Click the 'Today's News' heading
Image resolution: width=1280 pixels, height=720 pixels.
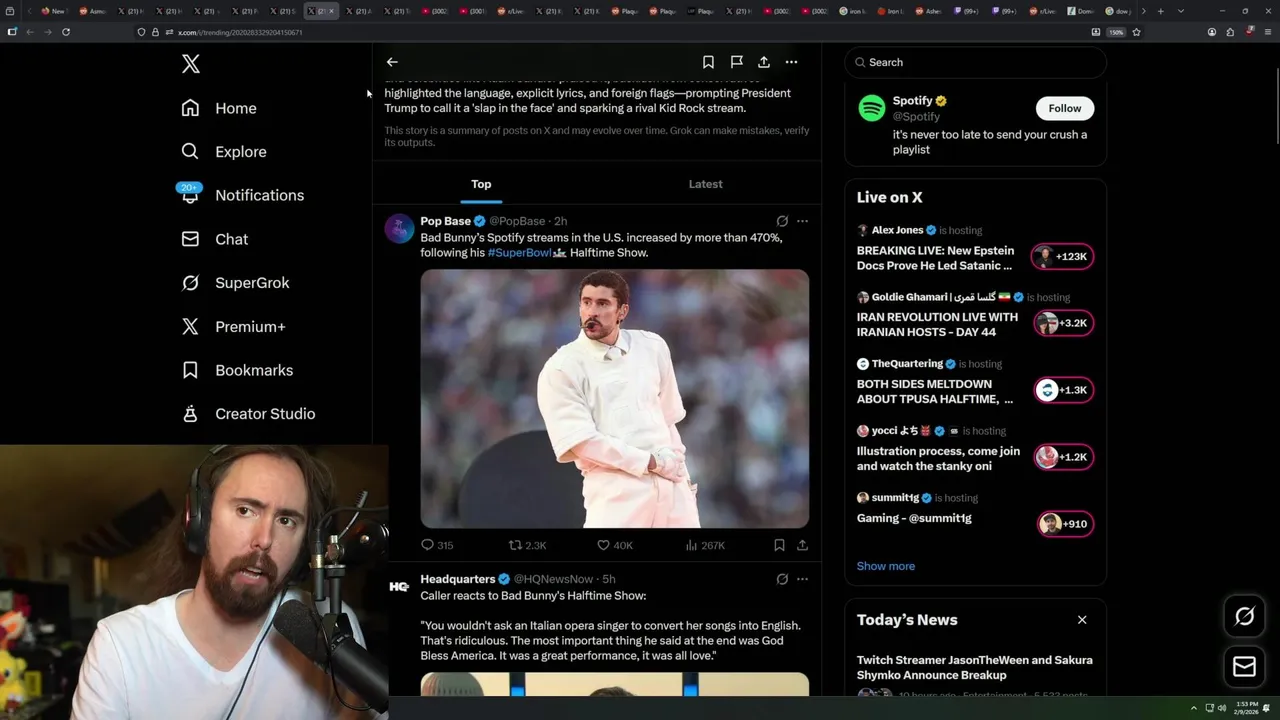pos(907,620)
